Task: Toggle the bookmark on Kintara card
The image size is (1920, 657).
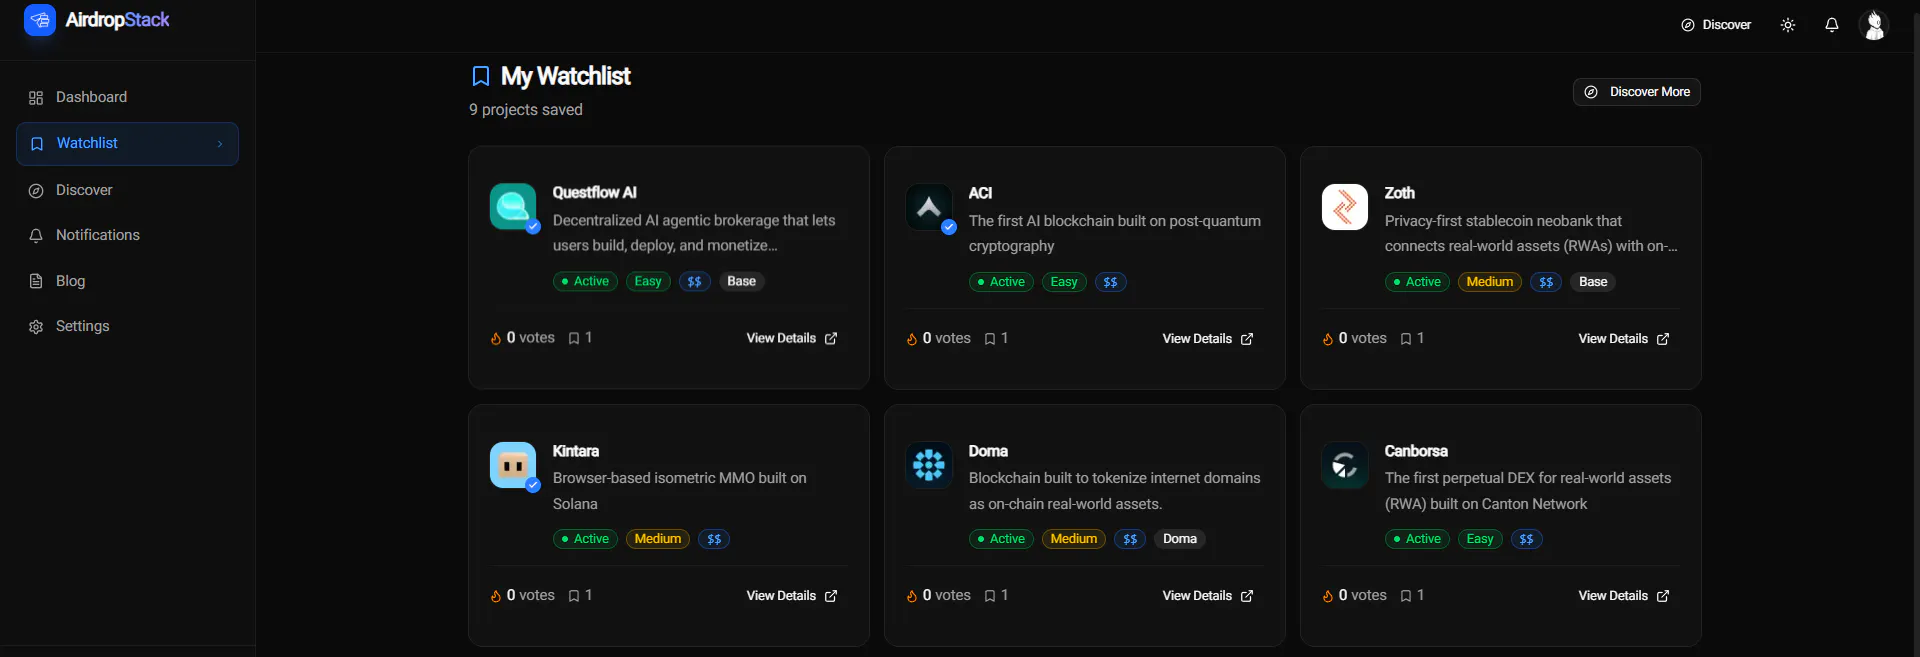Action: (x=574, y=596)
